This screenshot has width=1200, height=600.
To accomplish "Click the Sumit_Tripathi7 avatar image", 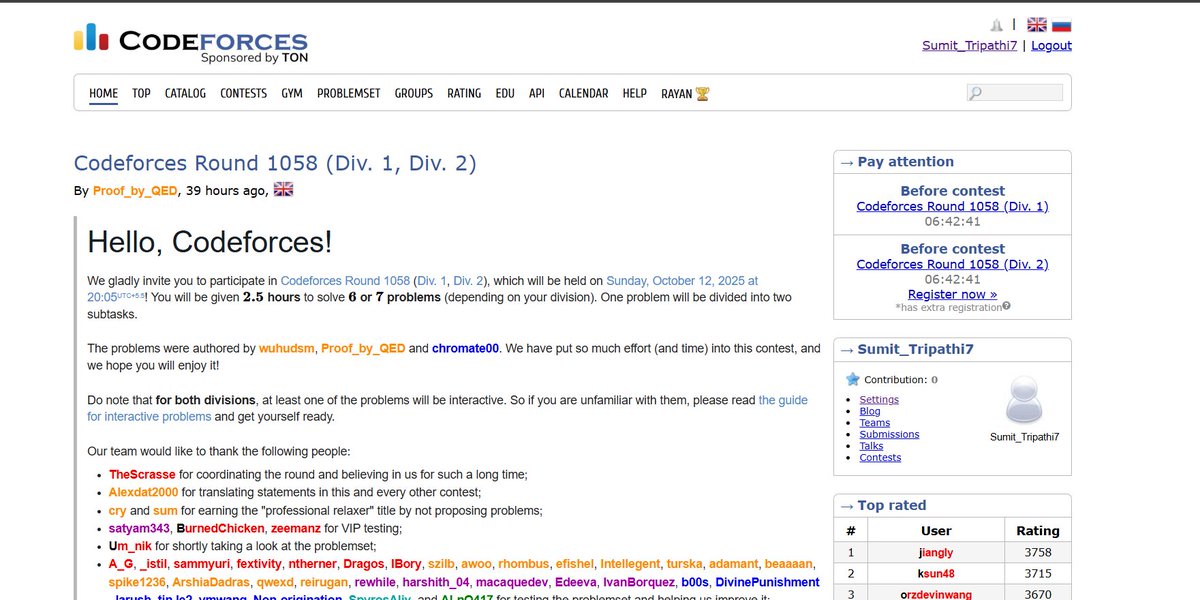I will pos(1024,401).
